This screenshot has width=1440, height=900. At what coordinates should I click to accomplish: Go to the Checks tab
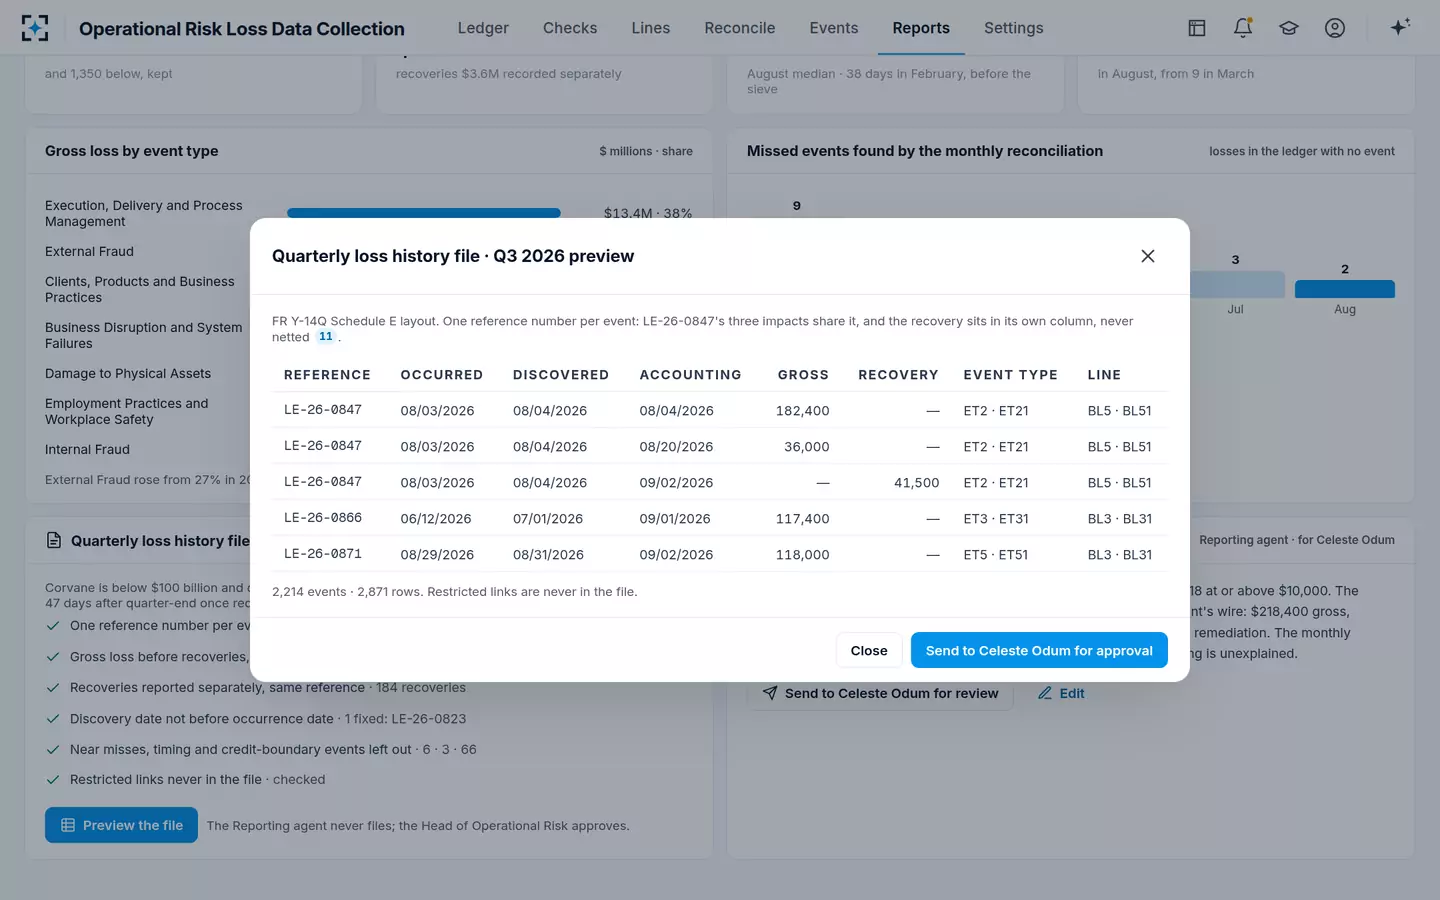[570, 28]
